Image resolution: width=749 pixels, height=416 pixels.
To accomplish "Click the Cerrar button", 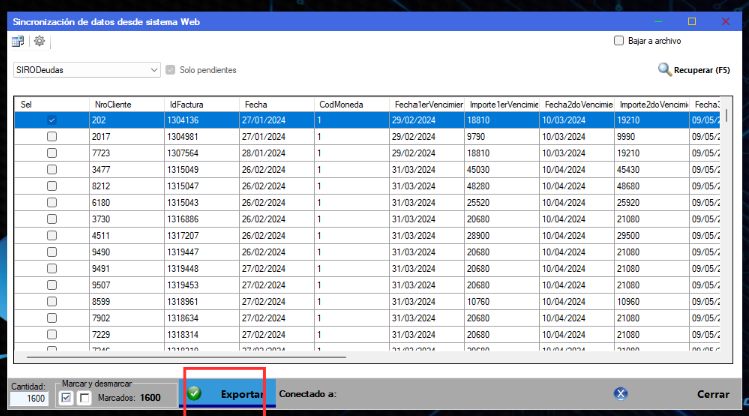I will [x=713, y=394].
